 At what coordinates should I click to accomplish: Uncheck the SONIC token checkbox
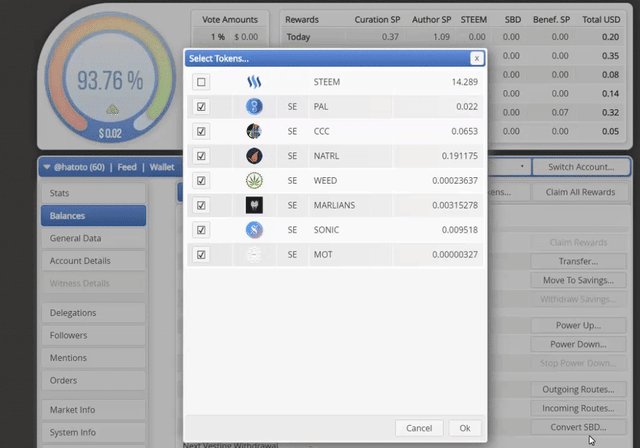(201, 230)
